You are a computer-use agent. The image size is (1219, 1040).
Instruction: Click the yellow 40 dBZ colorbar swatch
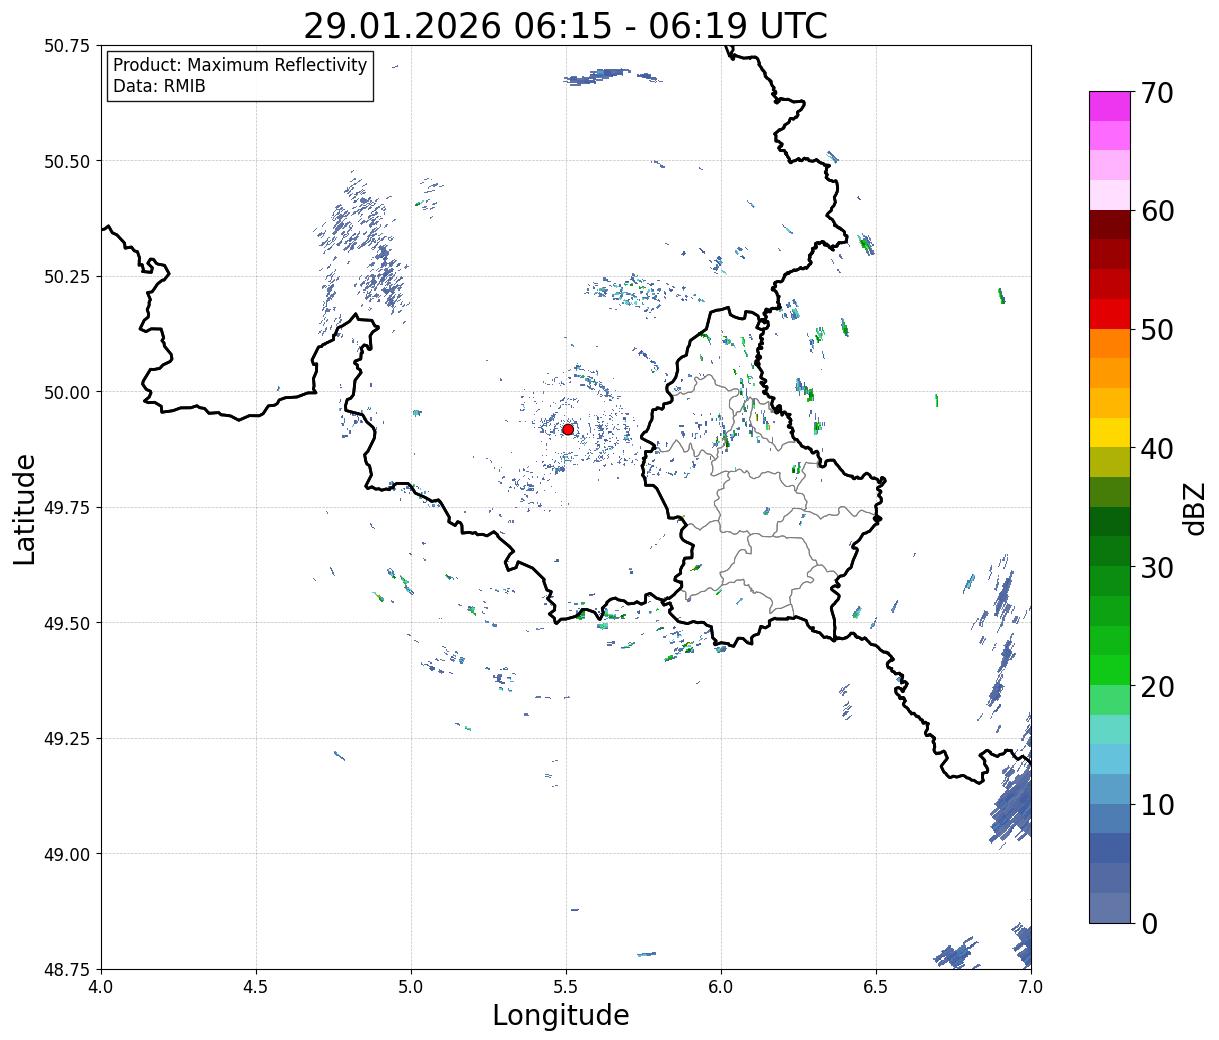click(1110, 432)
